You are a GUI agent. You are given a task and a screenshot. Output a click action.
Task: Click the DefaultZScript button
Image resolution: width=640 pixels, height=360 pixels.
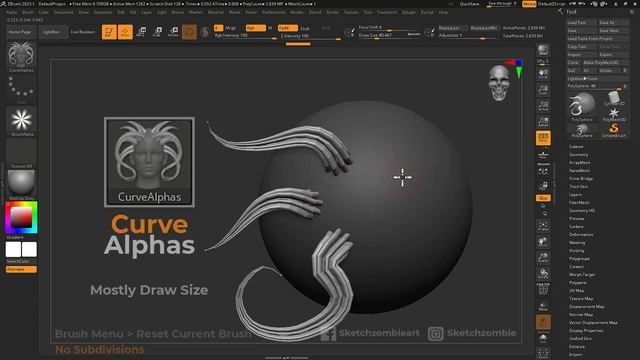pyautogui.click(x=551, y=4)
